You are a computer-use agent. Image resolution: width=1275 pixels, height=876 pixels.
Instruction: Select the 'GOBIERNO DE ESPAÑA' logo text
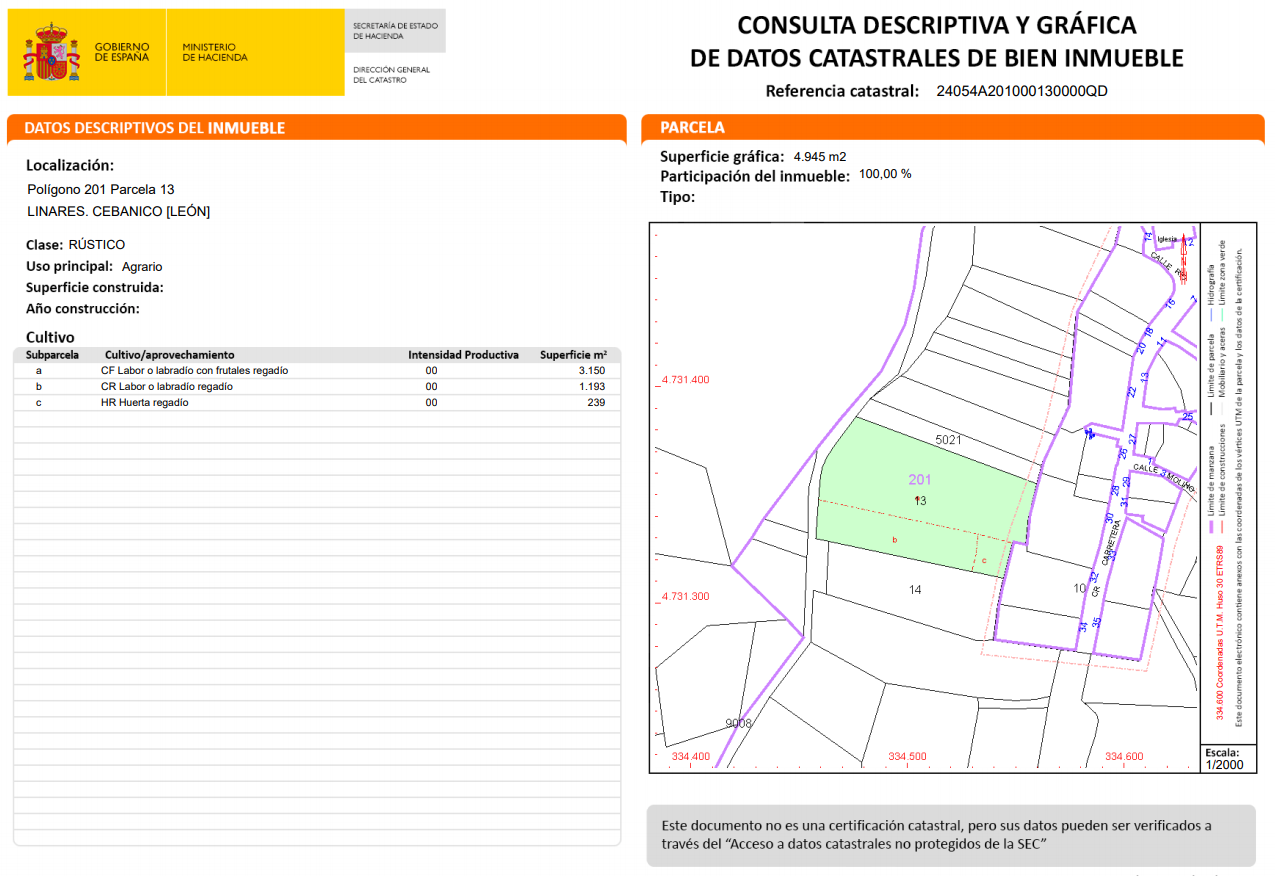[x=122, y=52]
